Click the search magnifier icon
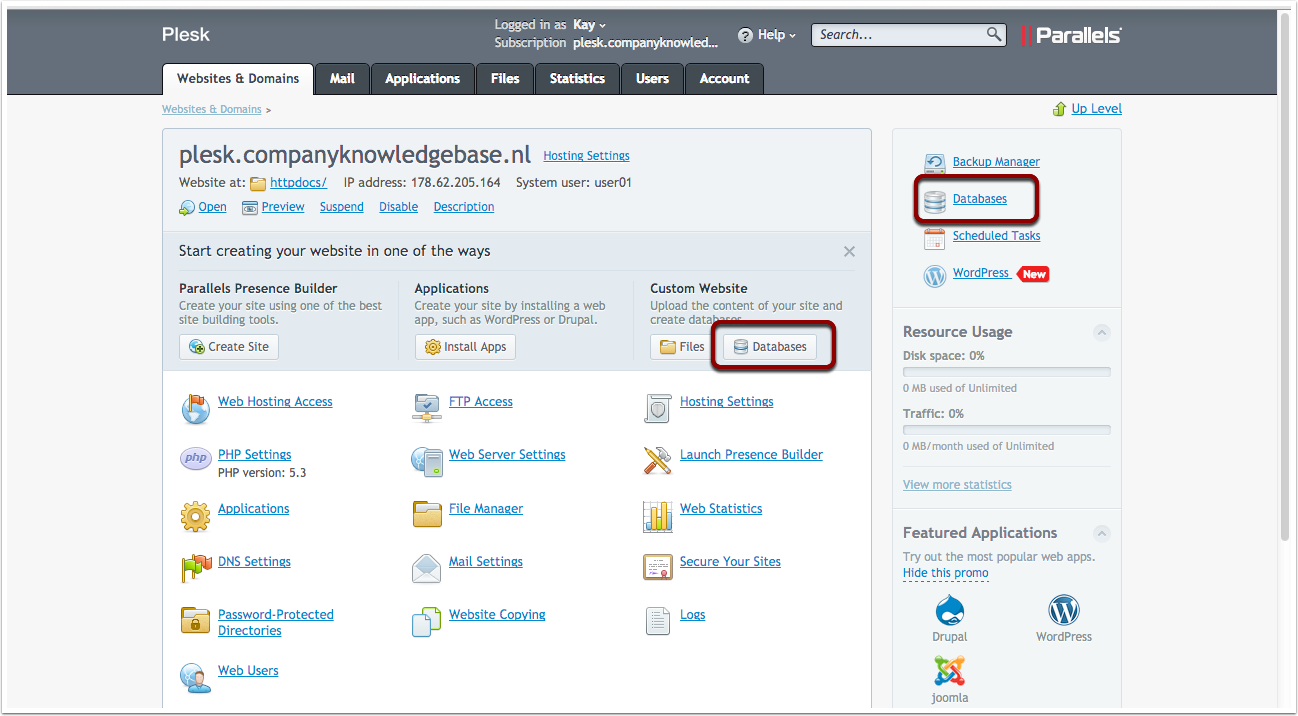Viewport: 1298px width, 716px height. click(x=994, y=34)
